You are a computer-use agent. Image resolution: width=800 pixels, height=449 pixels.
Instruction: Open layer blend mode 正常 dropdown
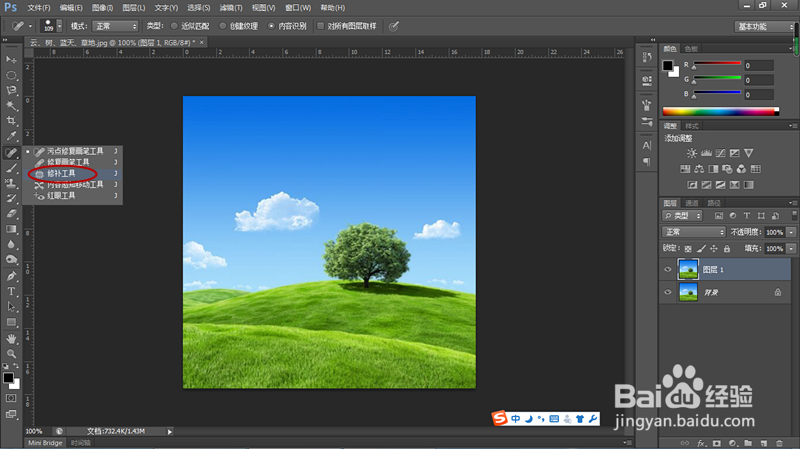tap(694, 232)
